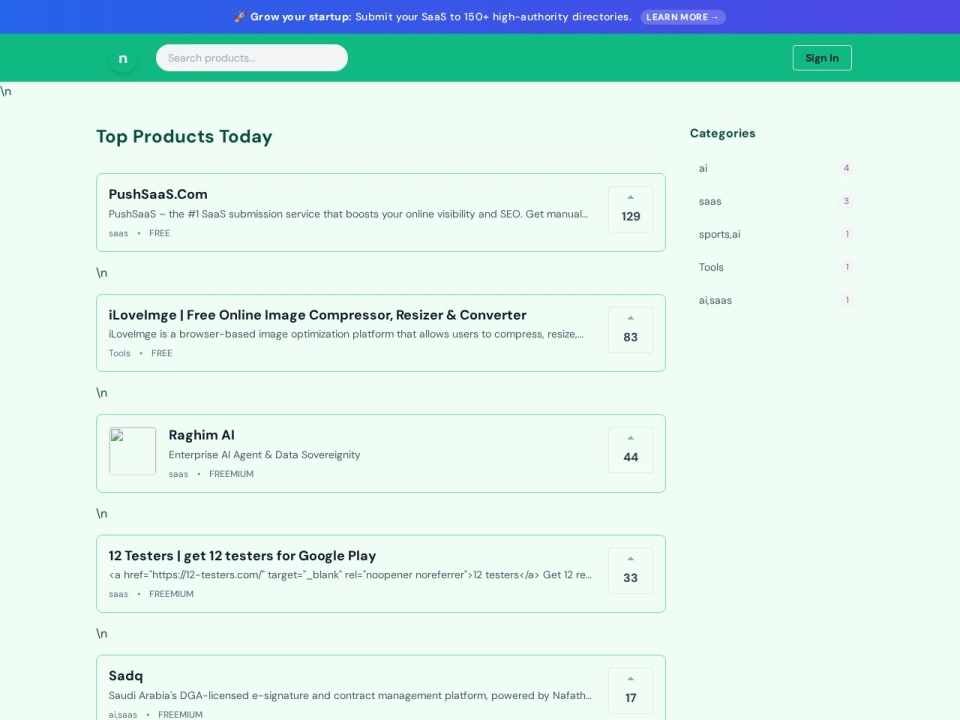Open the PushSaaS.Com product title

pyautogui.click(x=158, y=194)
